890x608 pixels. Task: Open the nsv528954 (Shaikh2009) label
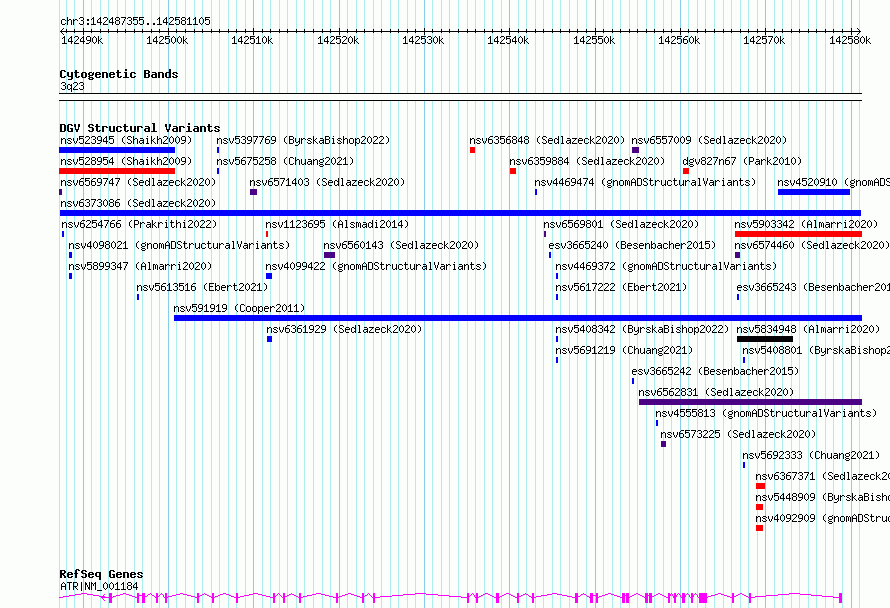(x=126, y=161)
